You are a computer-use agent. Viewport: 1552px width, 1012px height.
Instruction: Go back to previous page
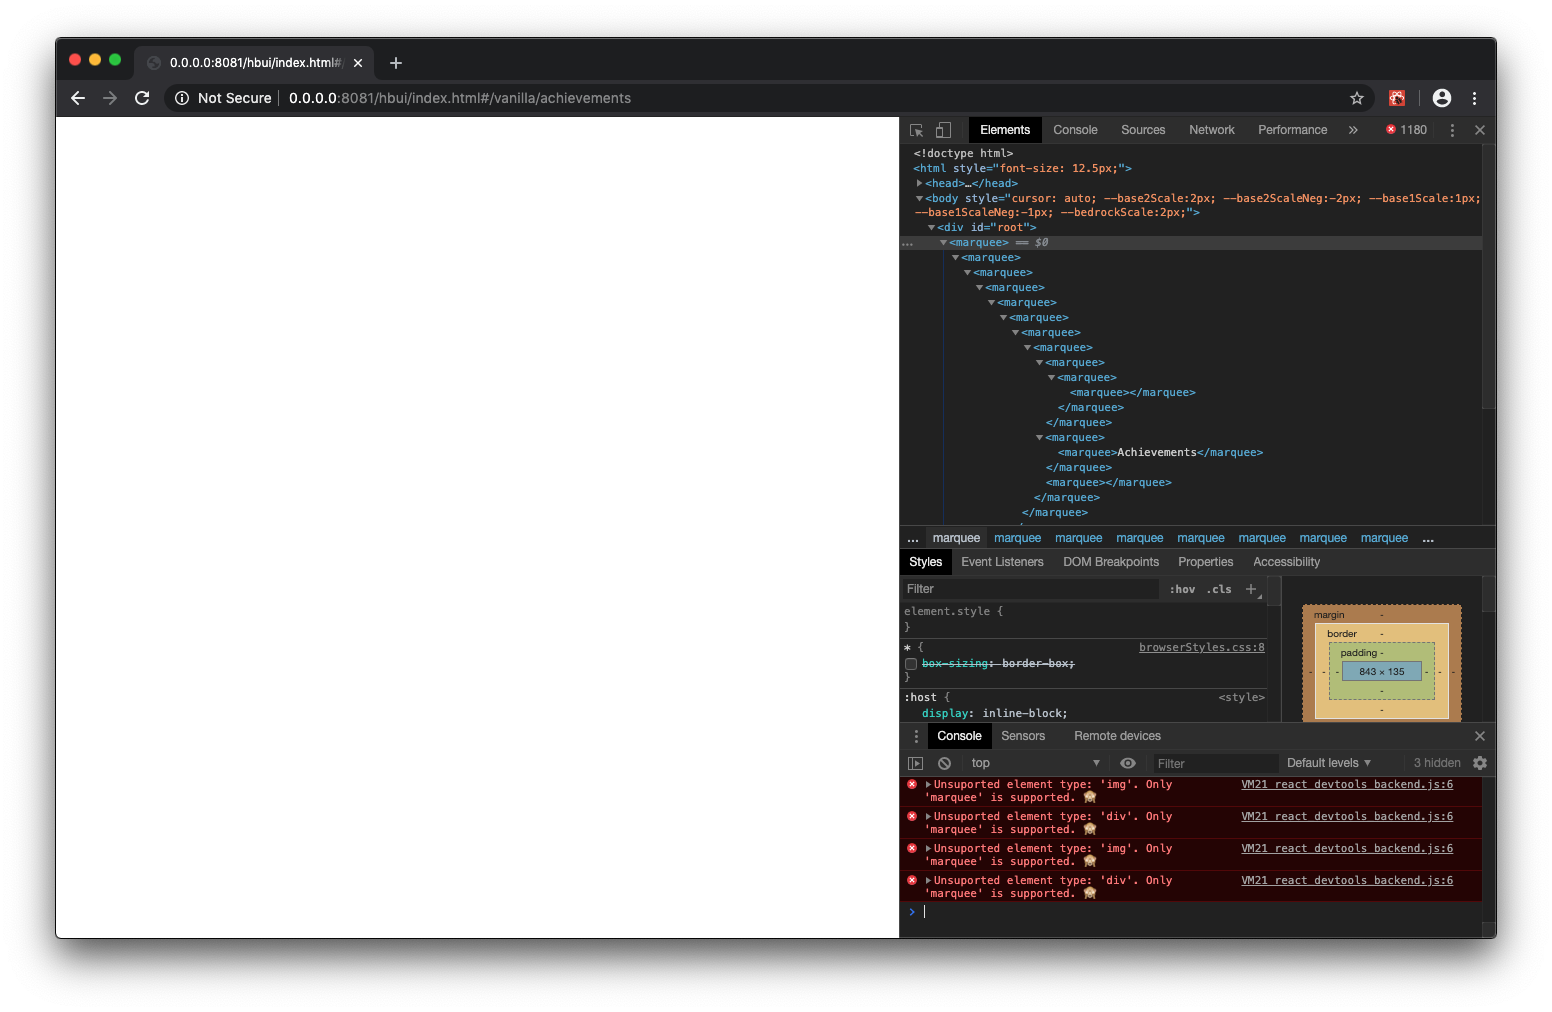(x=78, y=98)
